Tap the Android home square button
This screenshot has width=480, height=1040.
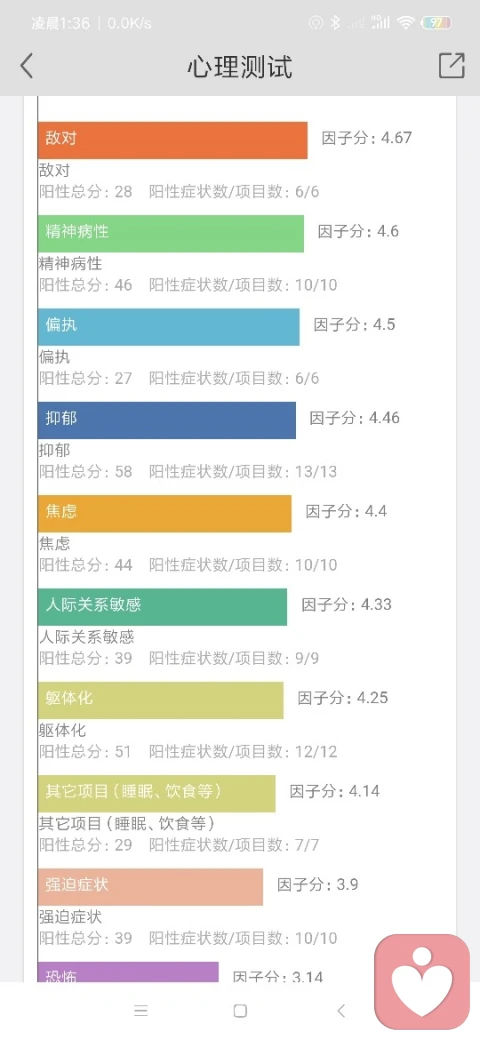click(x=240, y=1010)
